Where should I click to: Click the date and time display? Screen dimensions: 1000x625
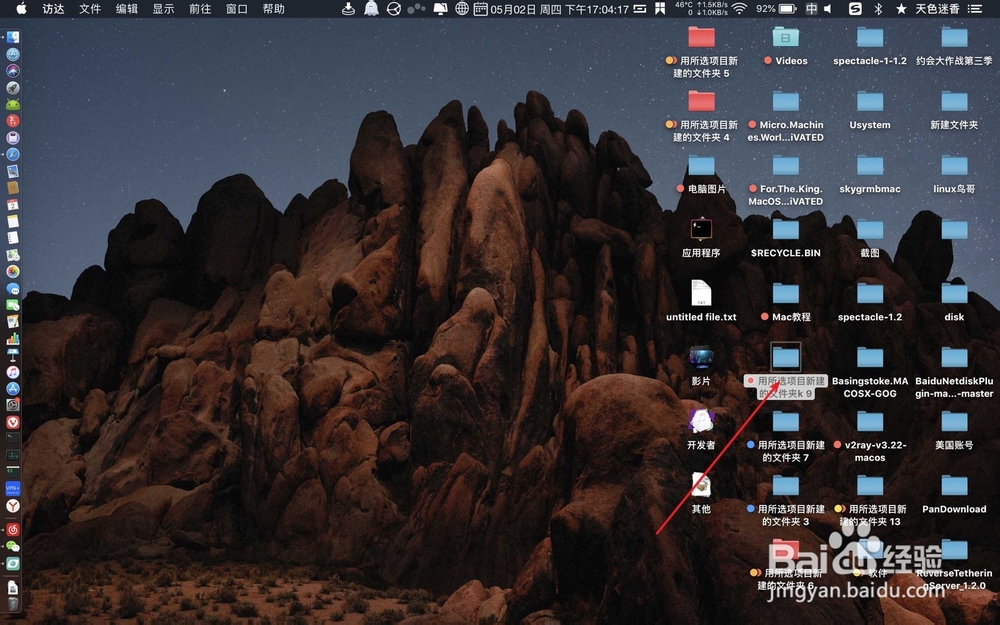click(559, 9)
